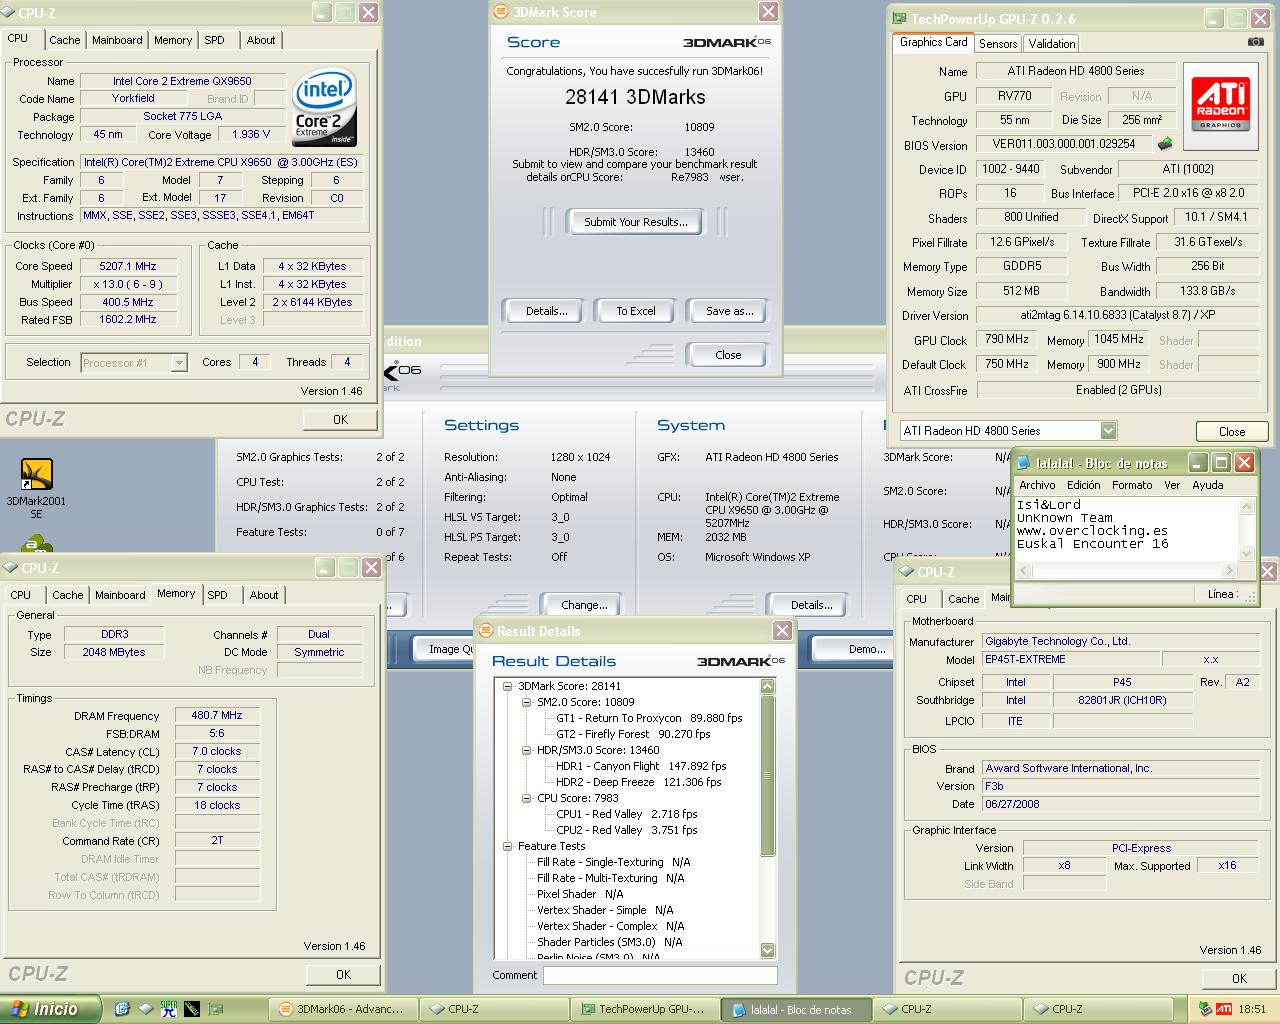This screenshot has height=1024, width=1280.
Task: Switch to TechPowerUp GPU-Z taskbar button
Action: 645,1009
